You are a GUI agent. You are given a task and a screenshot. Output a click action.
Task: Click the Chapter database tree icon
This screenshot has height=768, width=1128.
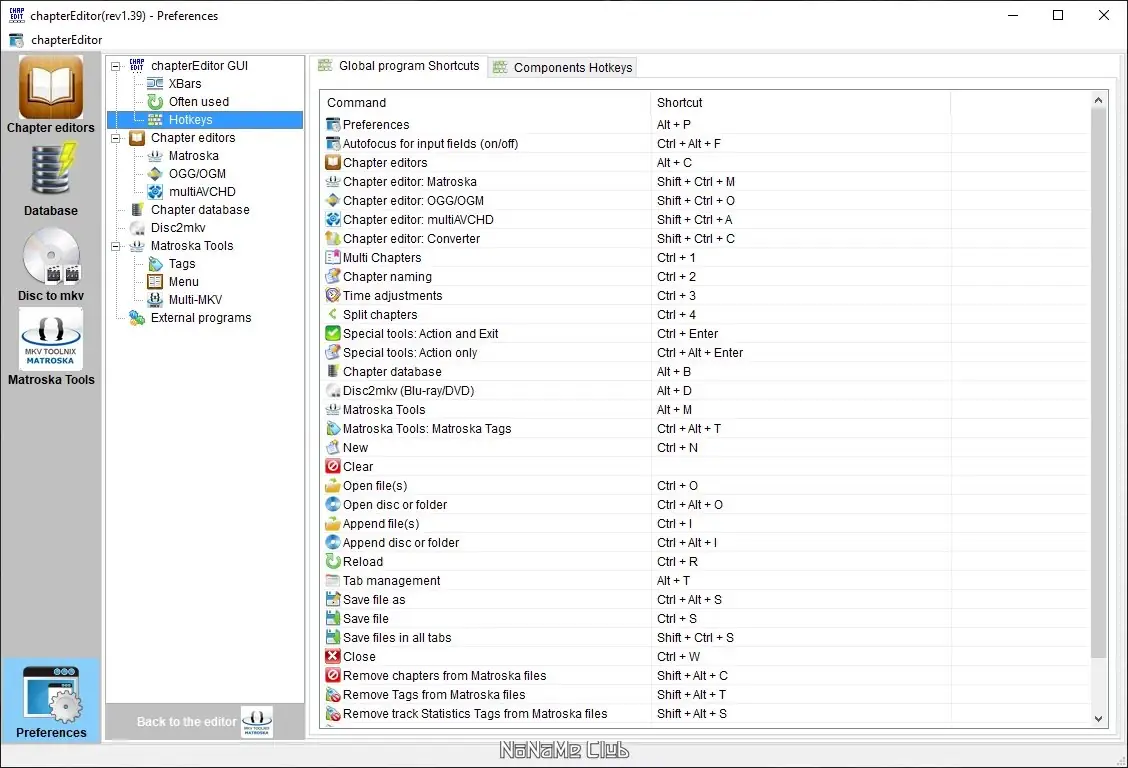137,209
